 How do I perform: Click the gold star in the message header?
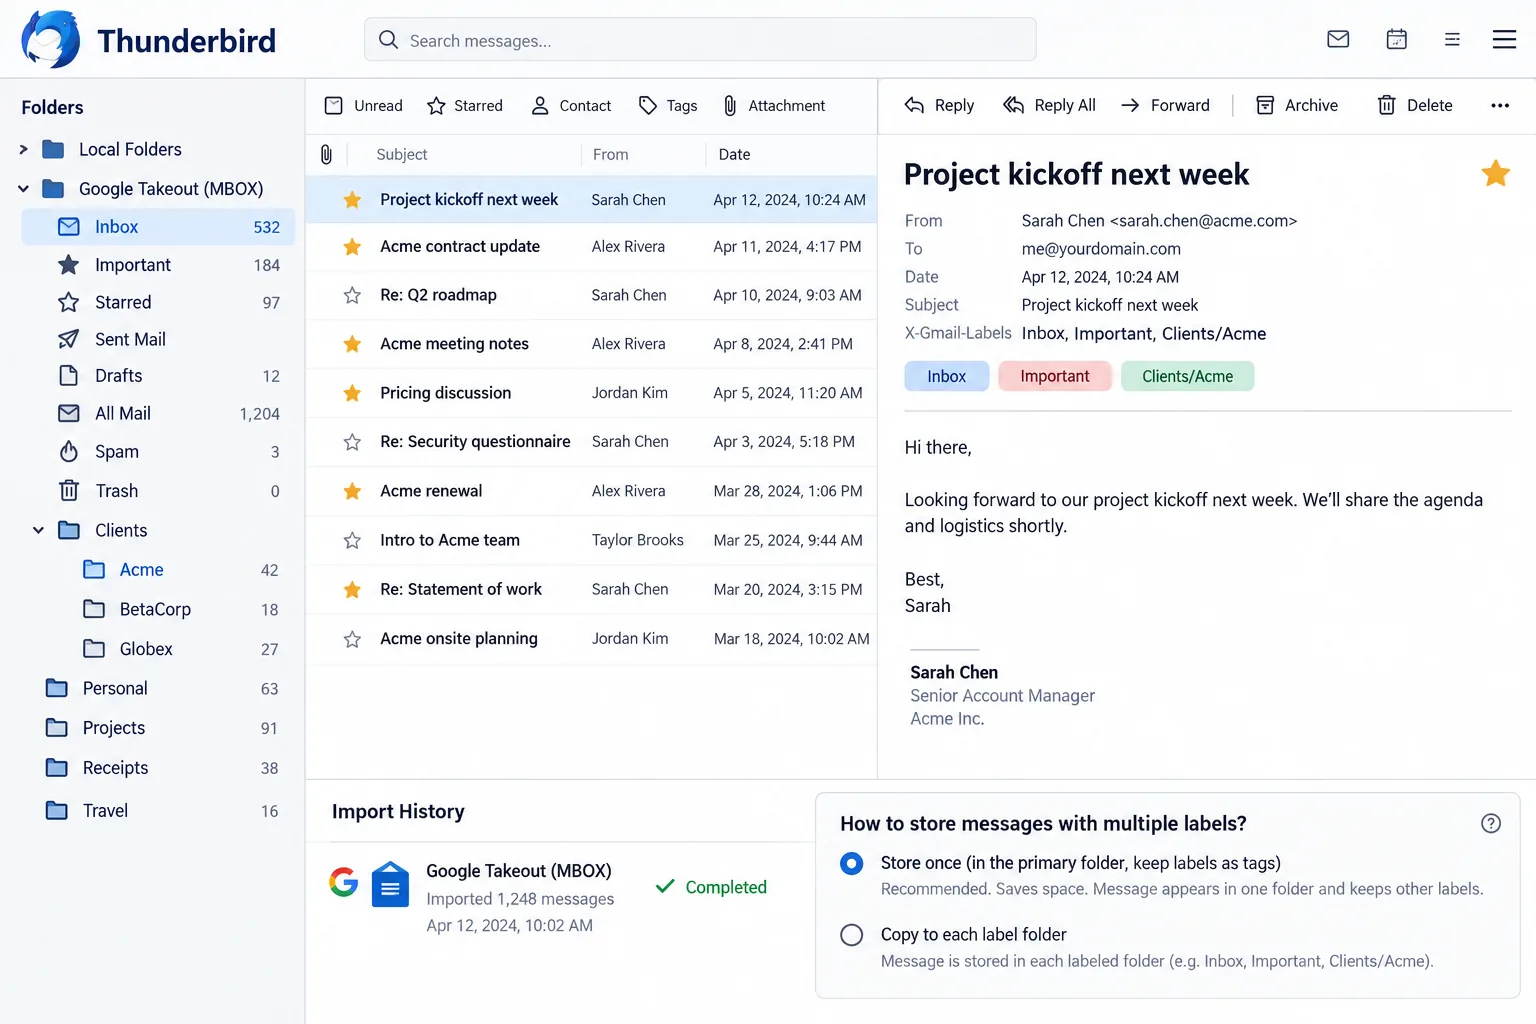[x=1496, y=173]
